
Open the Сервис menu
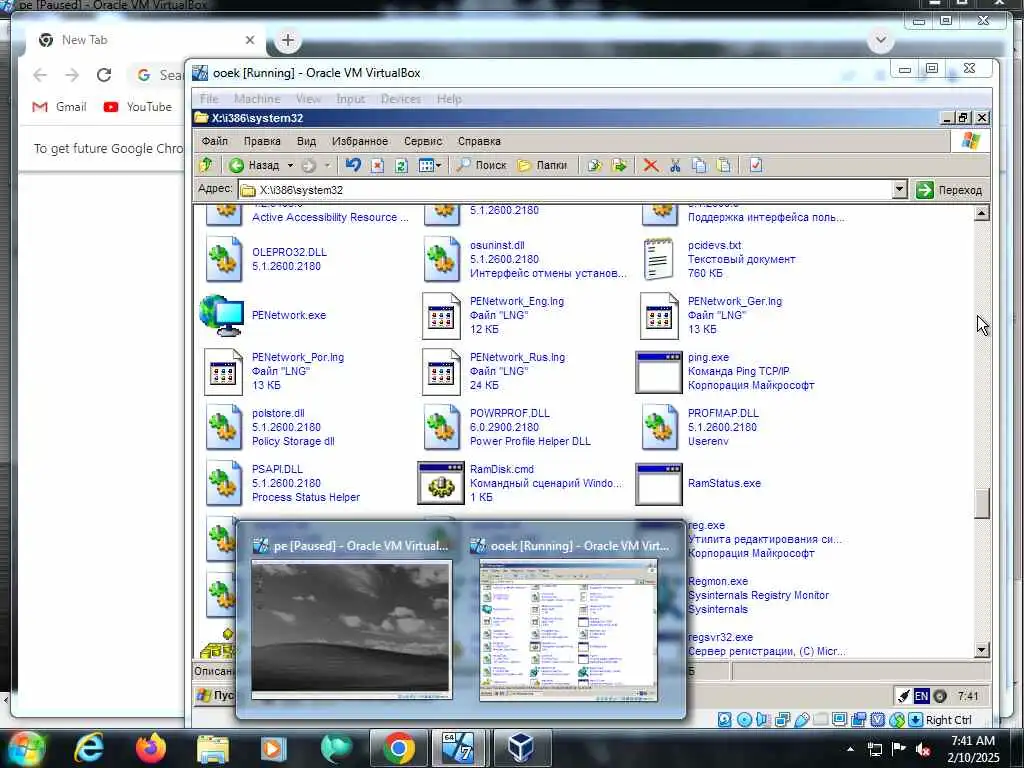pos(423,141)
